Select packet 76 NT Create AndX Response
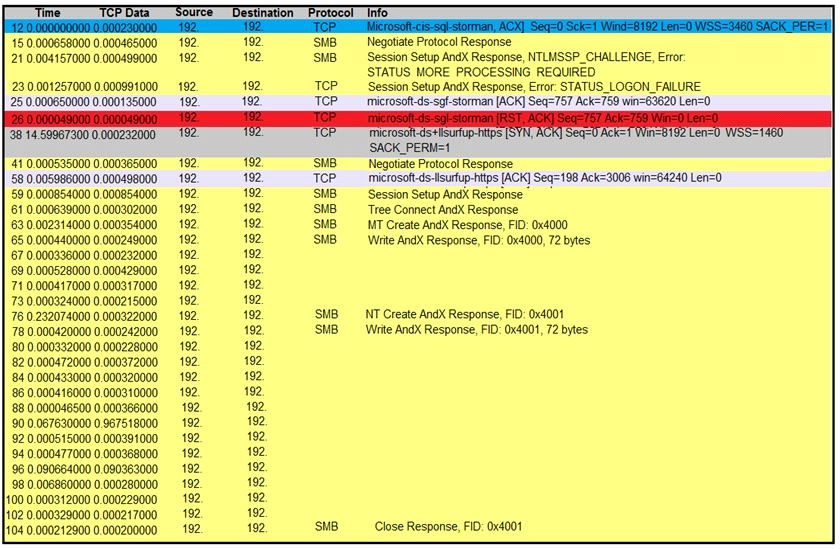 (x=418, y=315)
